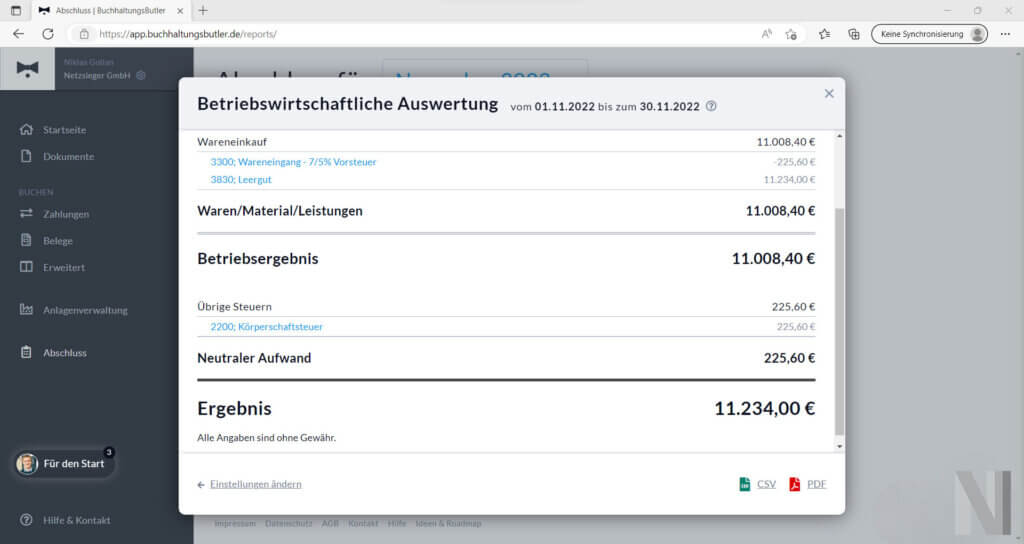Go to Zahlungen section

65,214
